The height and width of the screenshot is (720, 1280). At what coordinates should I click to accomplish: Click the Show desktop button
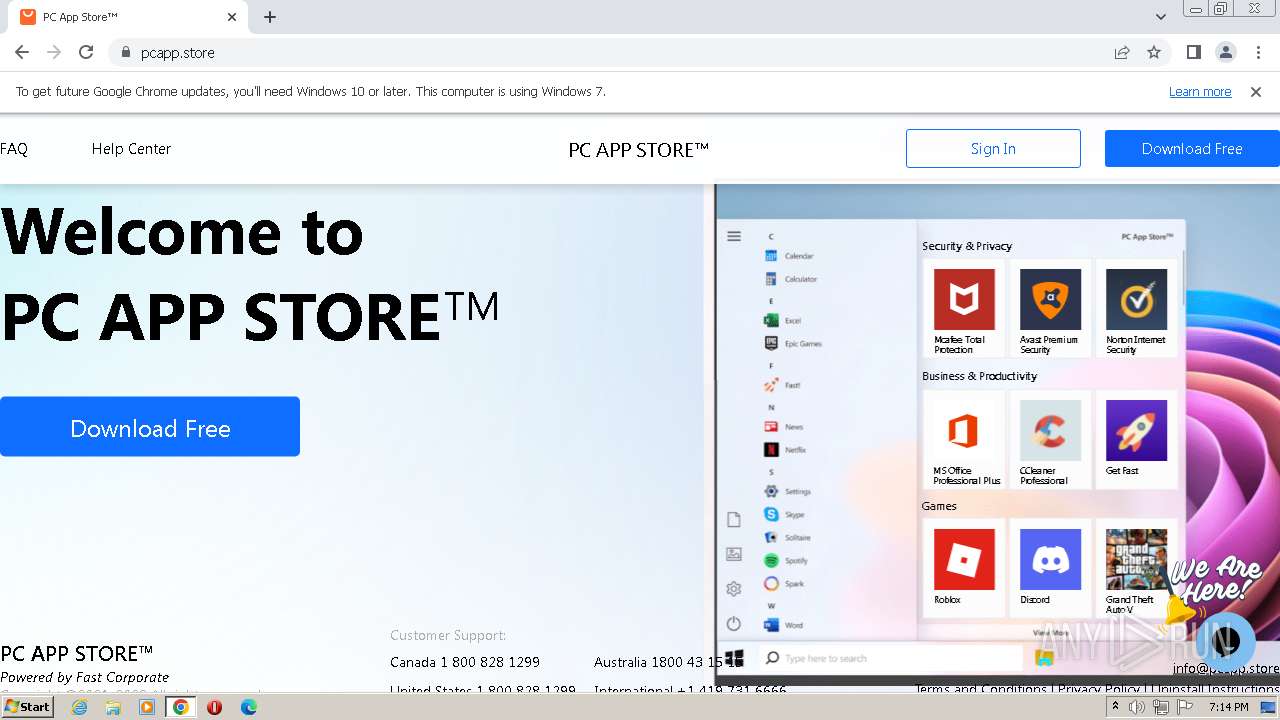[x=1270, y=707]
